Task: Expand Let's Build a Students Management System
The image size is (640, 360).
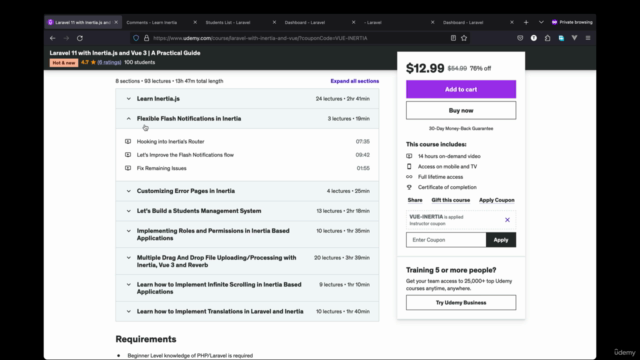Action: (x=247, y=211)
